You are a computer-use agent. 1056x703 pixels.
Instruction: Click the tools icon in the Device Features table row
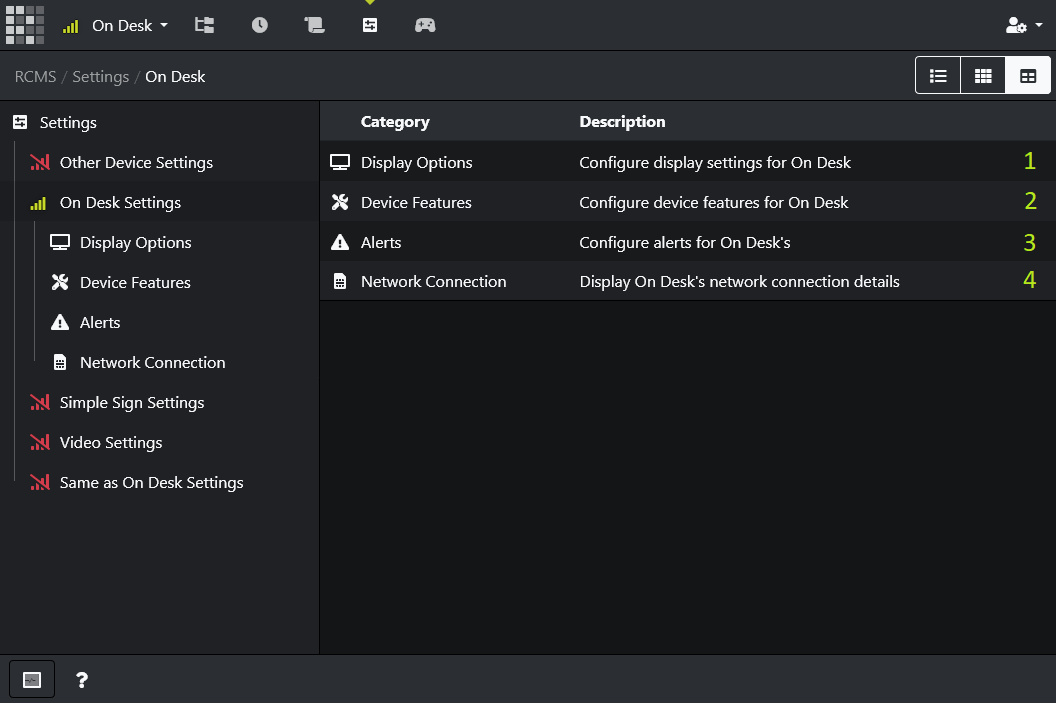[x=340, y=202]
